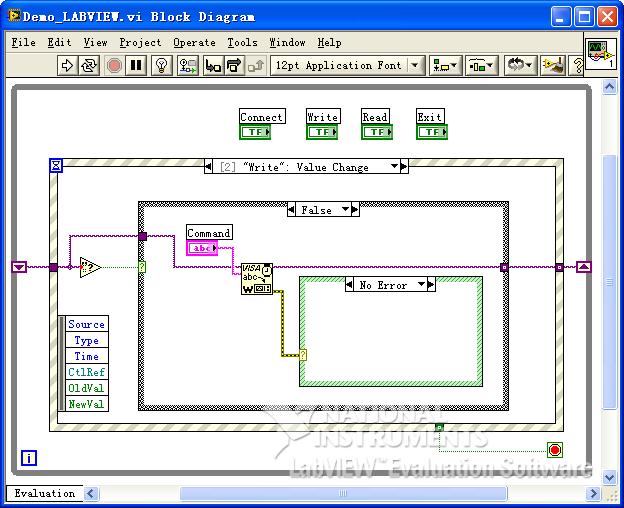
Task: Select the NewVal event data item
Action: pos(86,404)
